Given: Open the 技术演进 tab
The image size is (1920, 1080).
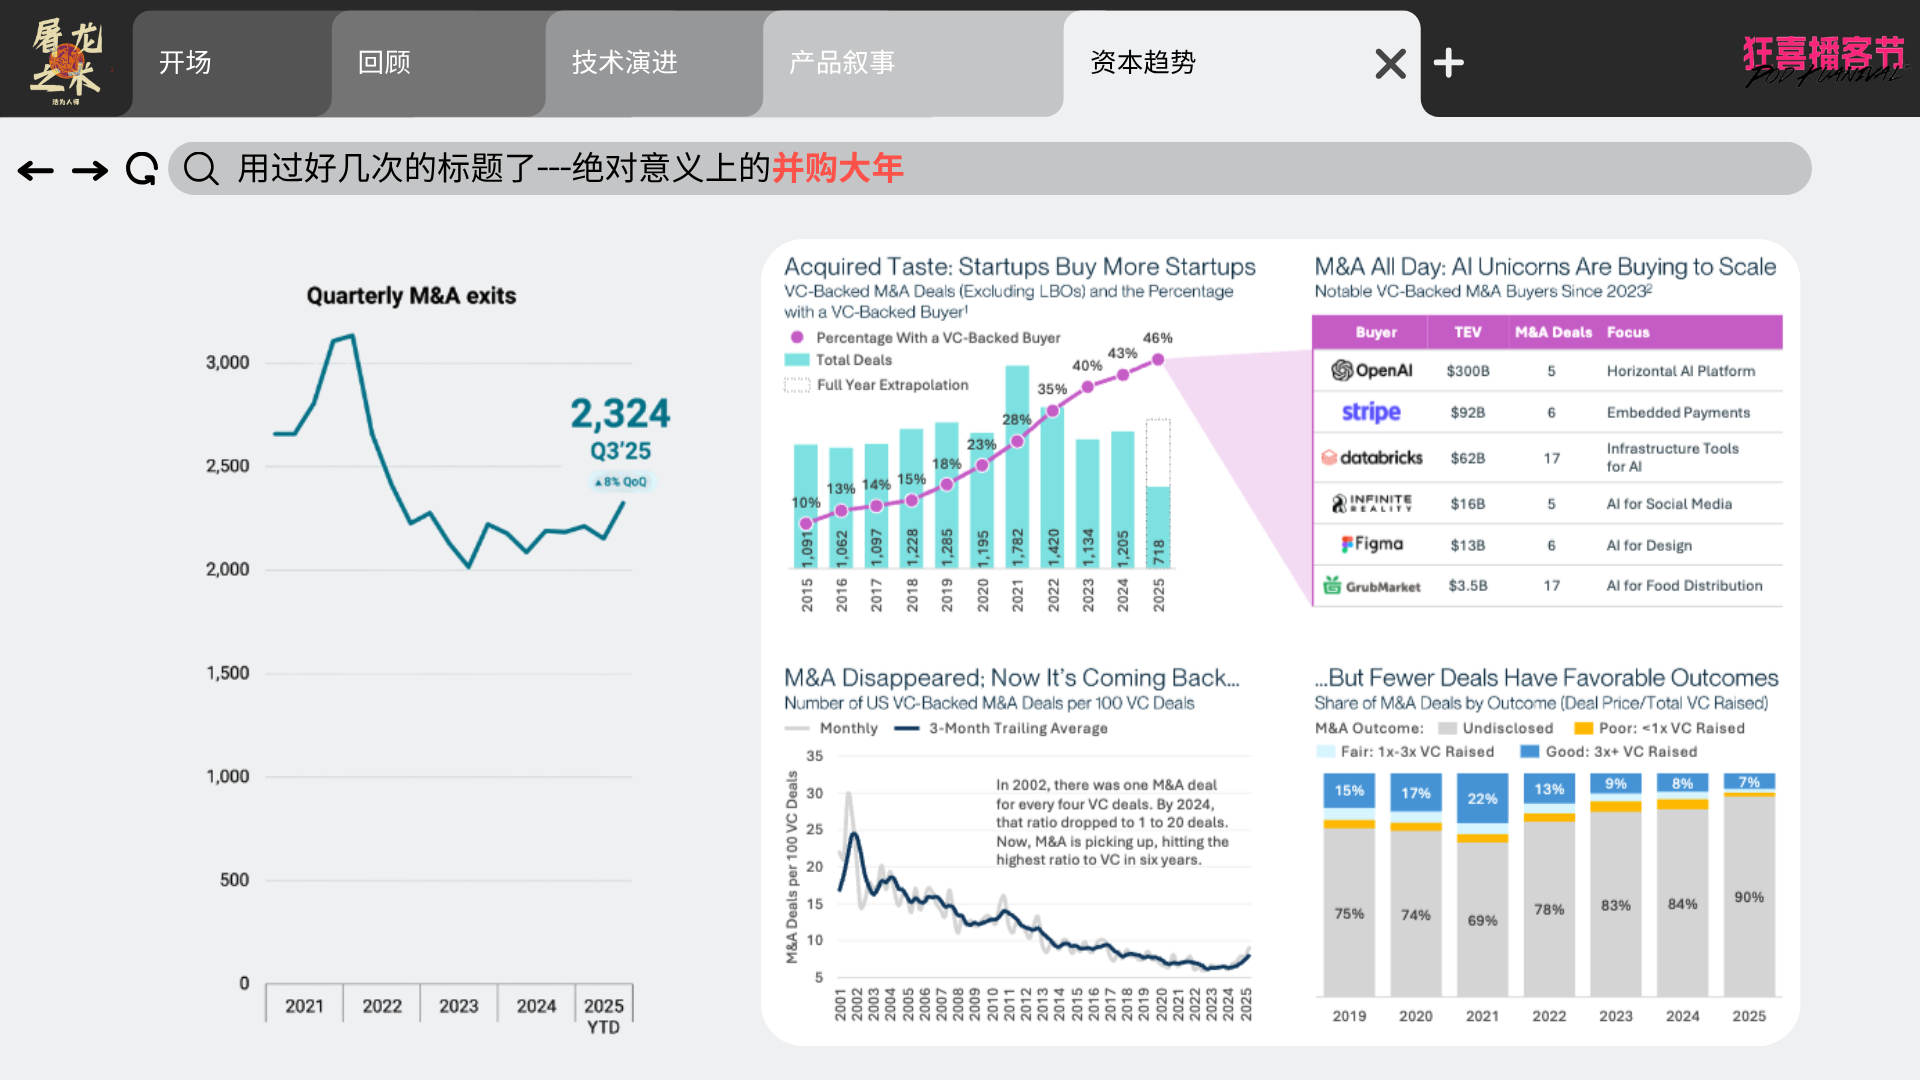Looking at the screenshot, I should (x=625, y=63).
